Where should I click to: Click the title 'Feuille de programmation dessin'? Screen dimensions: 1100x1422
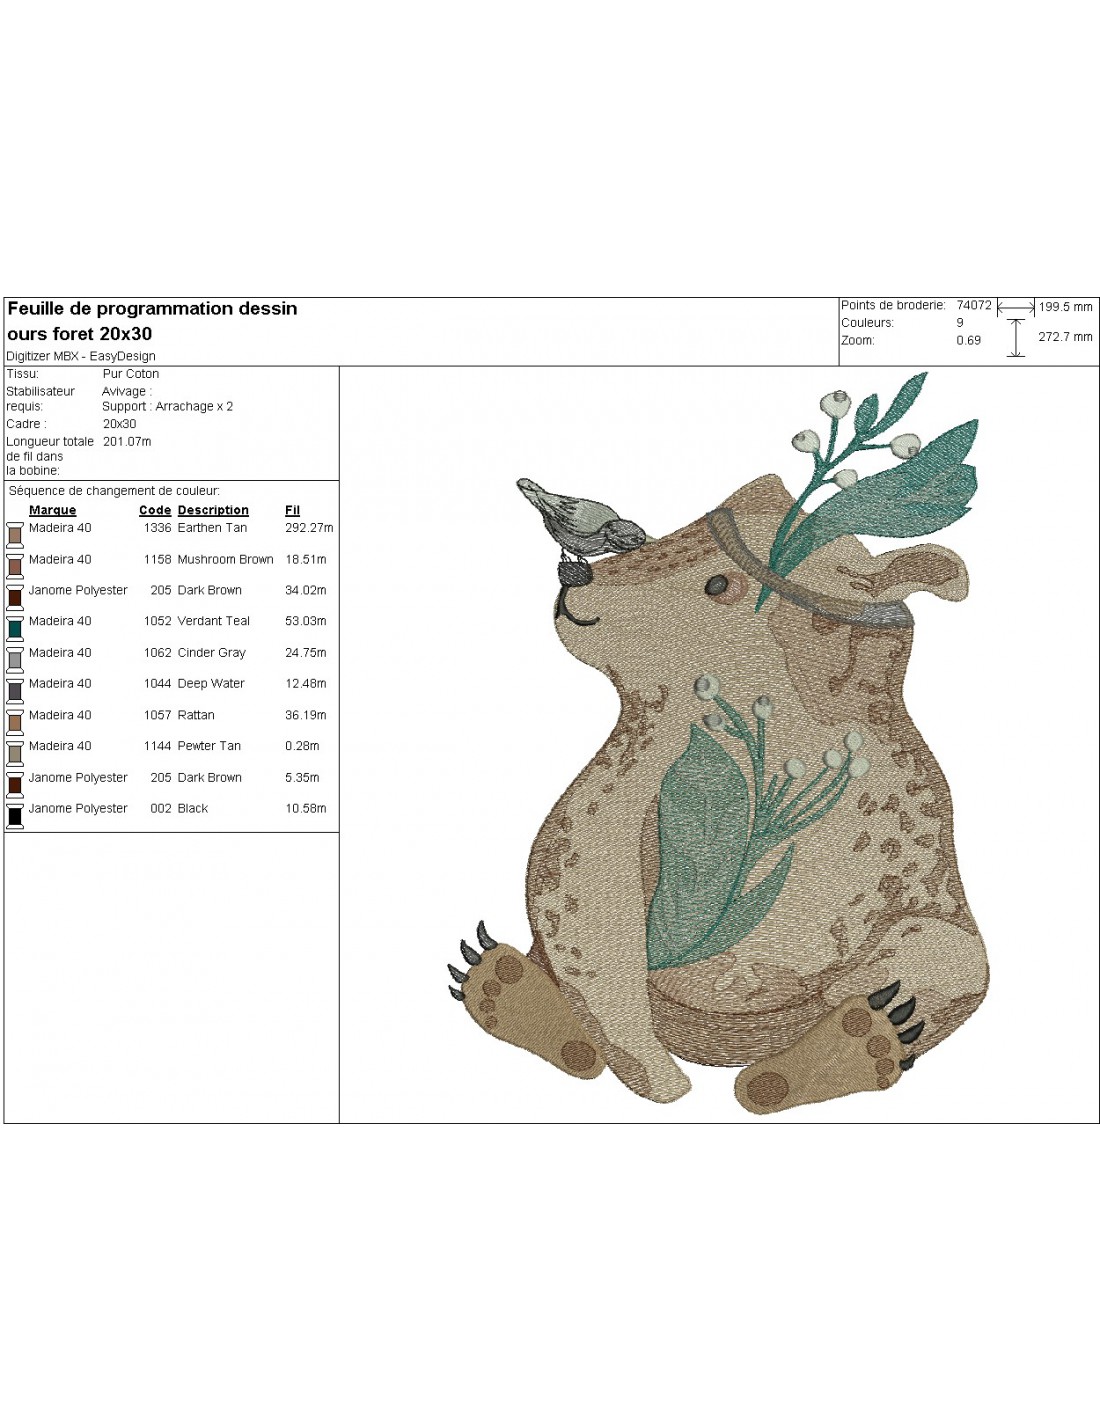152,309
